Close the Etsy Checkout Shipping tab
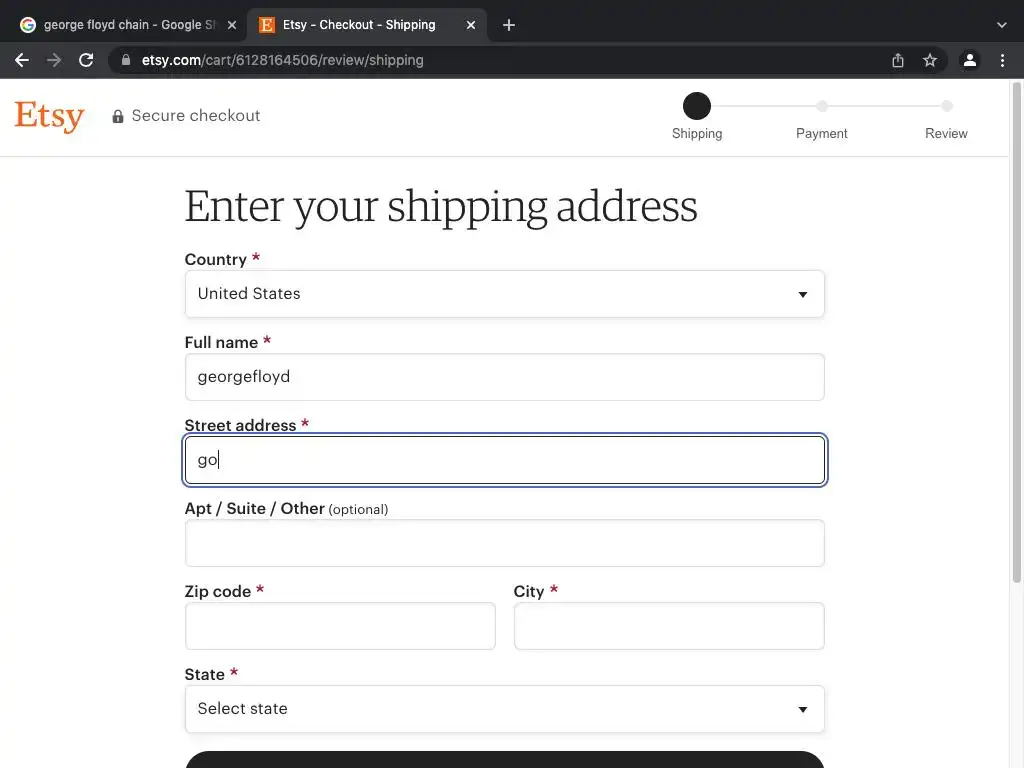This screenshot has height=768, width=1024. point(471,25)
